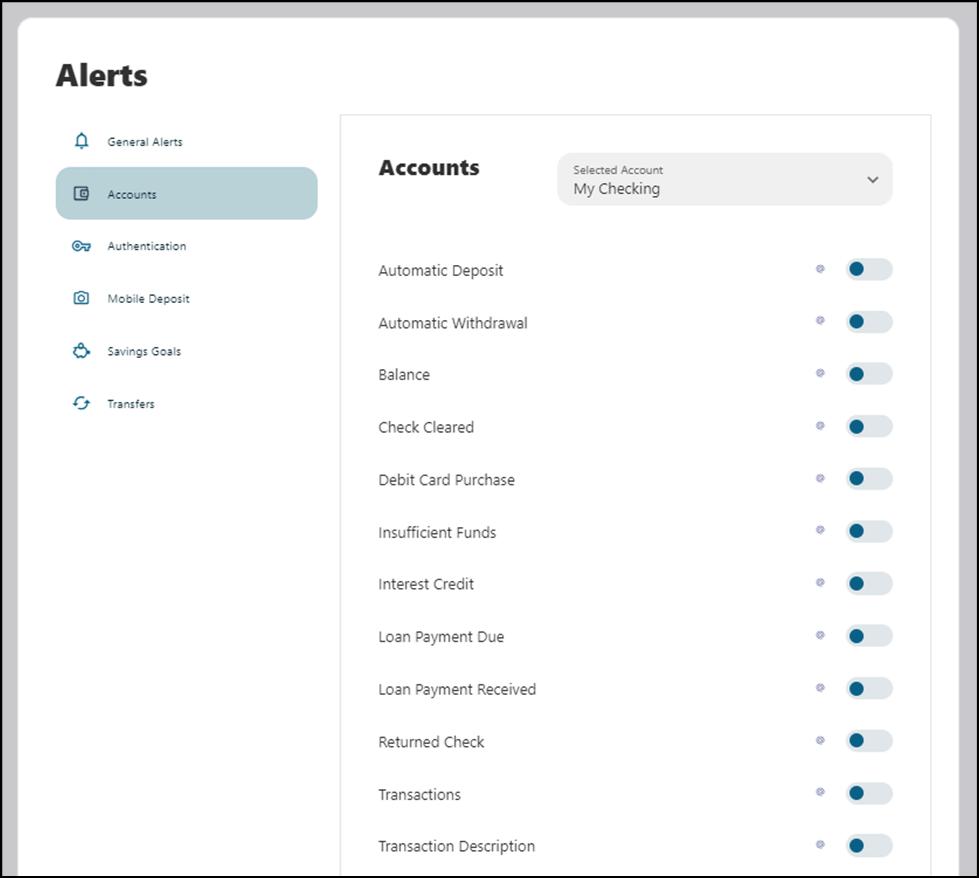Click the piggy bank icon beside Savings Goals
The image size is (979, 878).
point(81,351)
